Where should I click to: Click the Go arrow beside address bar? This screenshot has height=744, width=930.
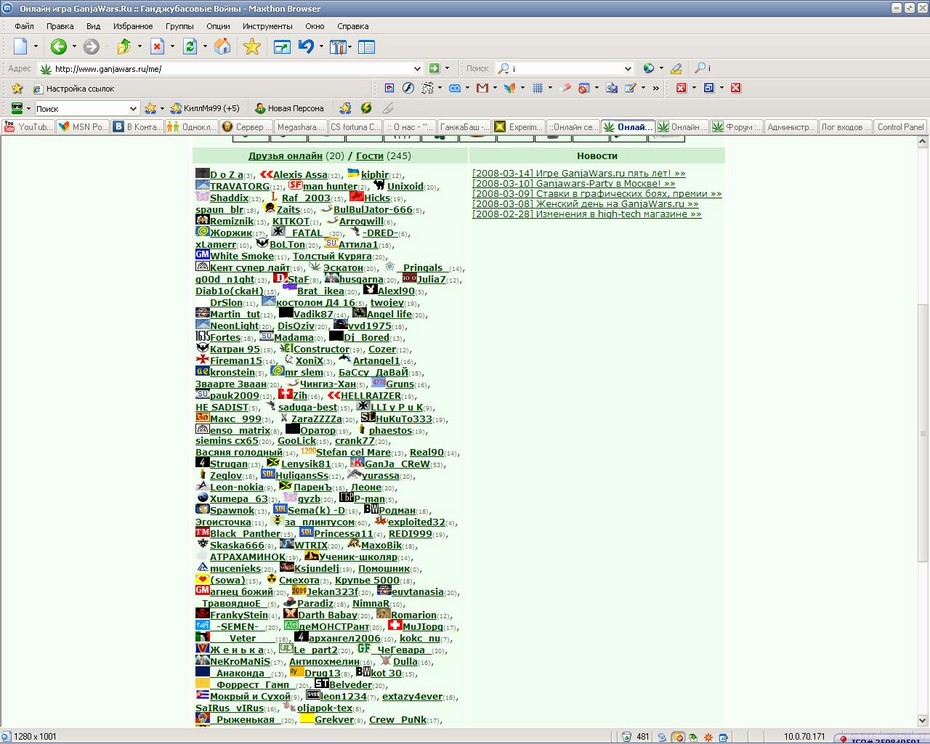[x=434, y=69]
